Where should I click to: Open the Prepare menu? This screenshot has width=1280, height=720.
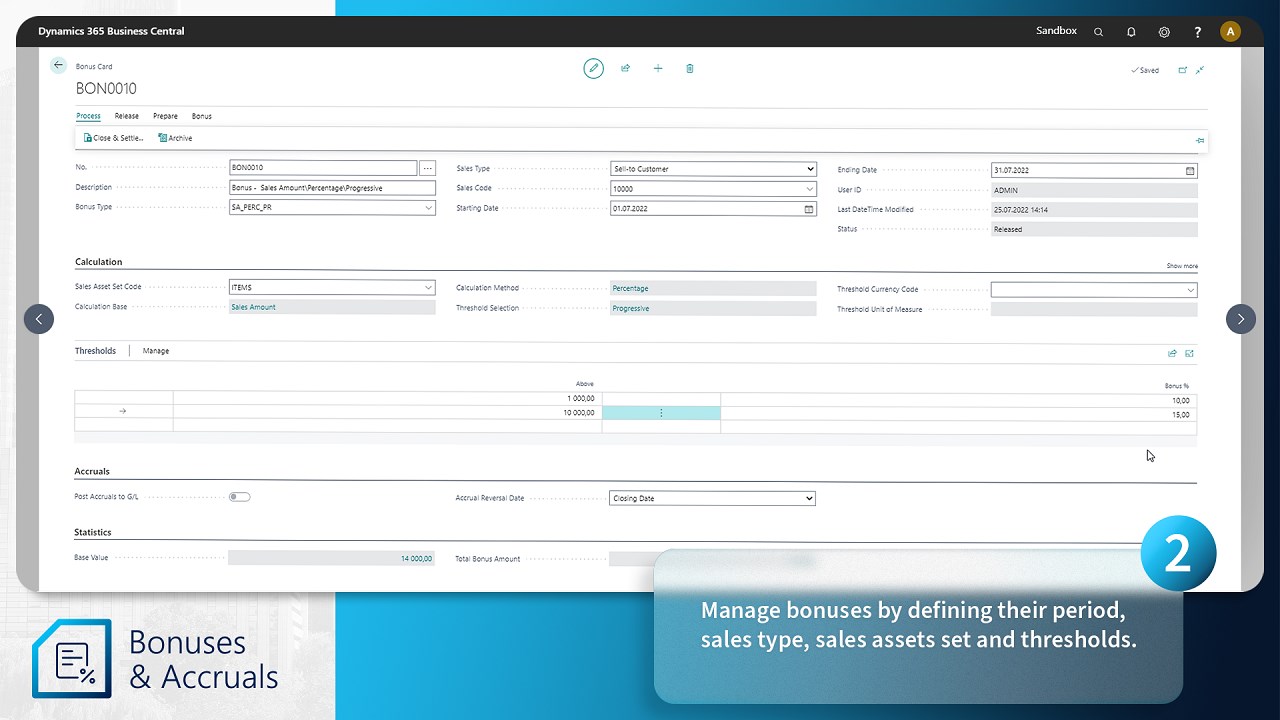point(165,116)
